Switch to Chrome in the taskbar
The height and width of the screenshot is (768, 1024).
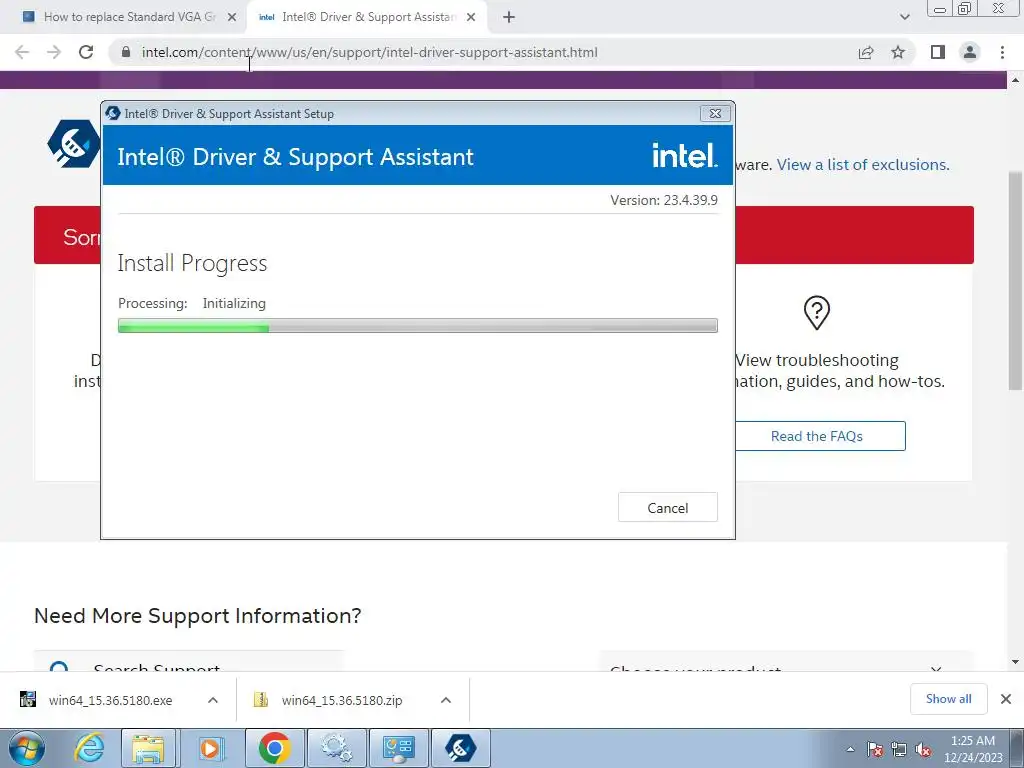[274, 748]
